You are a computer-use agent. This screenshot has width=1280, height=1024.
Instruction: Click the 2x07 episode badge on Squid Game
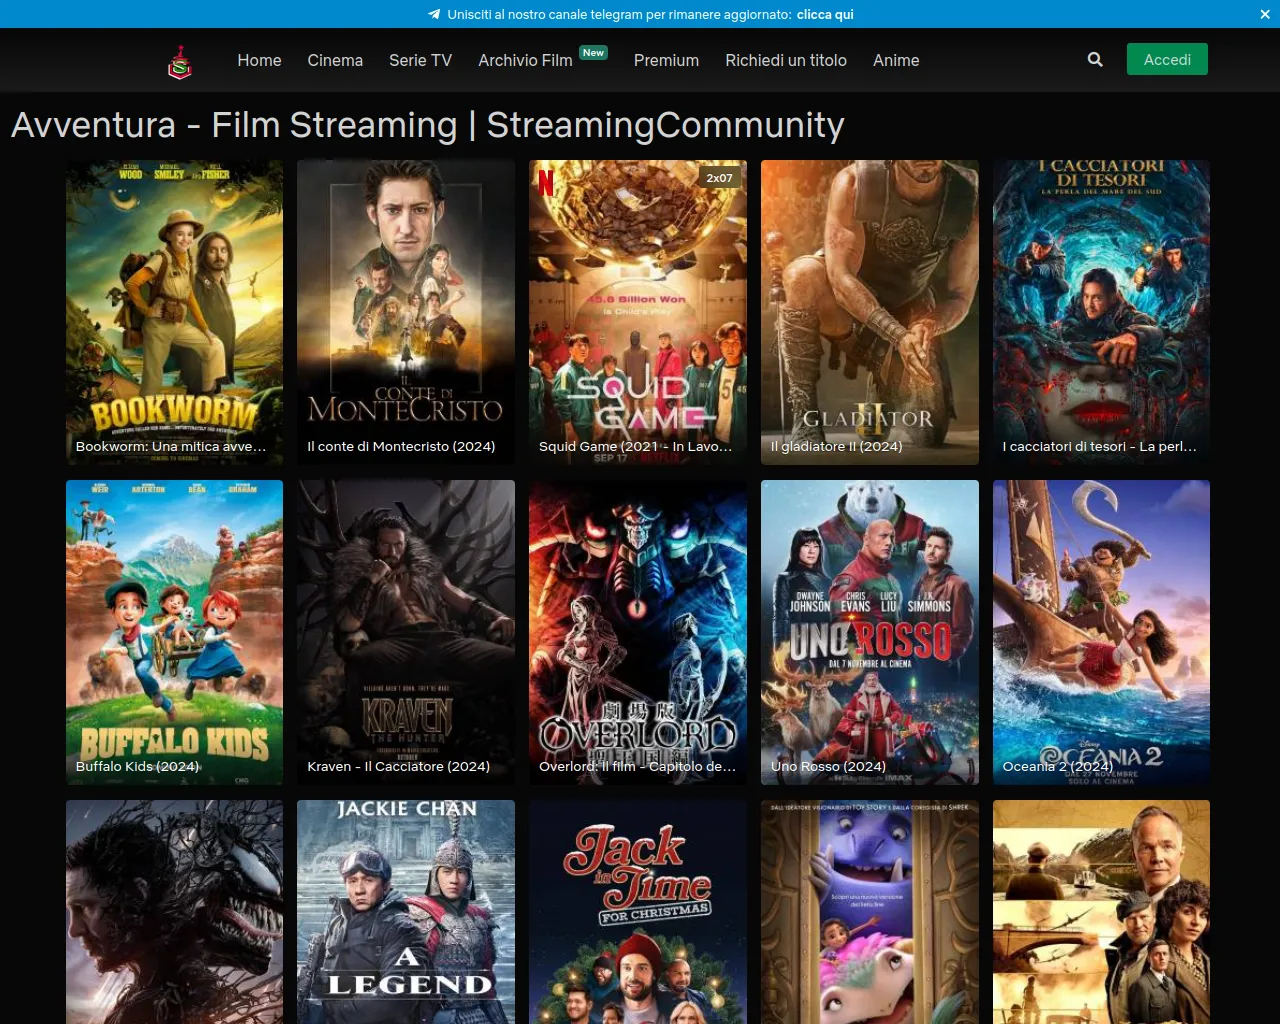[x=719, y=177]
